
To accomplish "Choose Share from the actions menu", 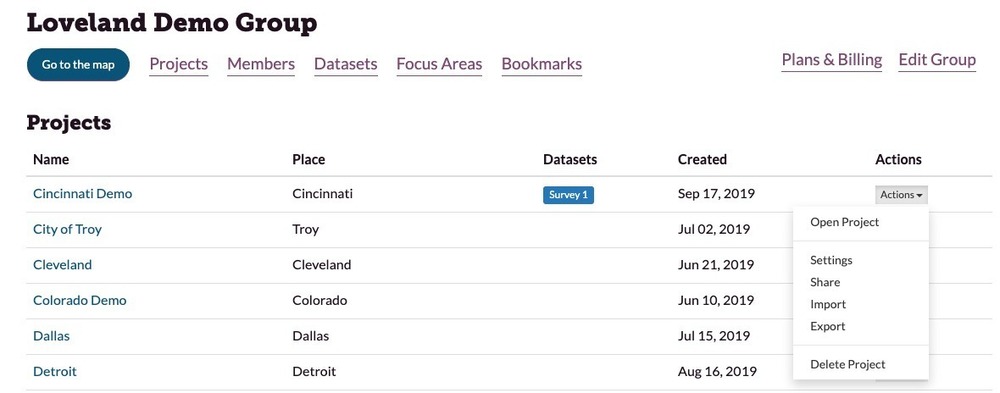I will click(x=825, y=282).
